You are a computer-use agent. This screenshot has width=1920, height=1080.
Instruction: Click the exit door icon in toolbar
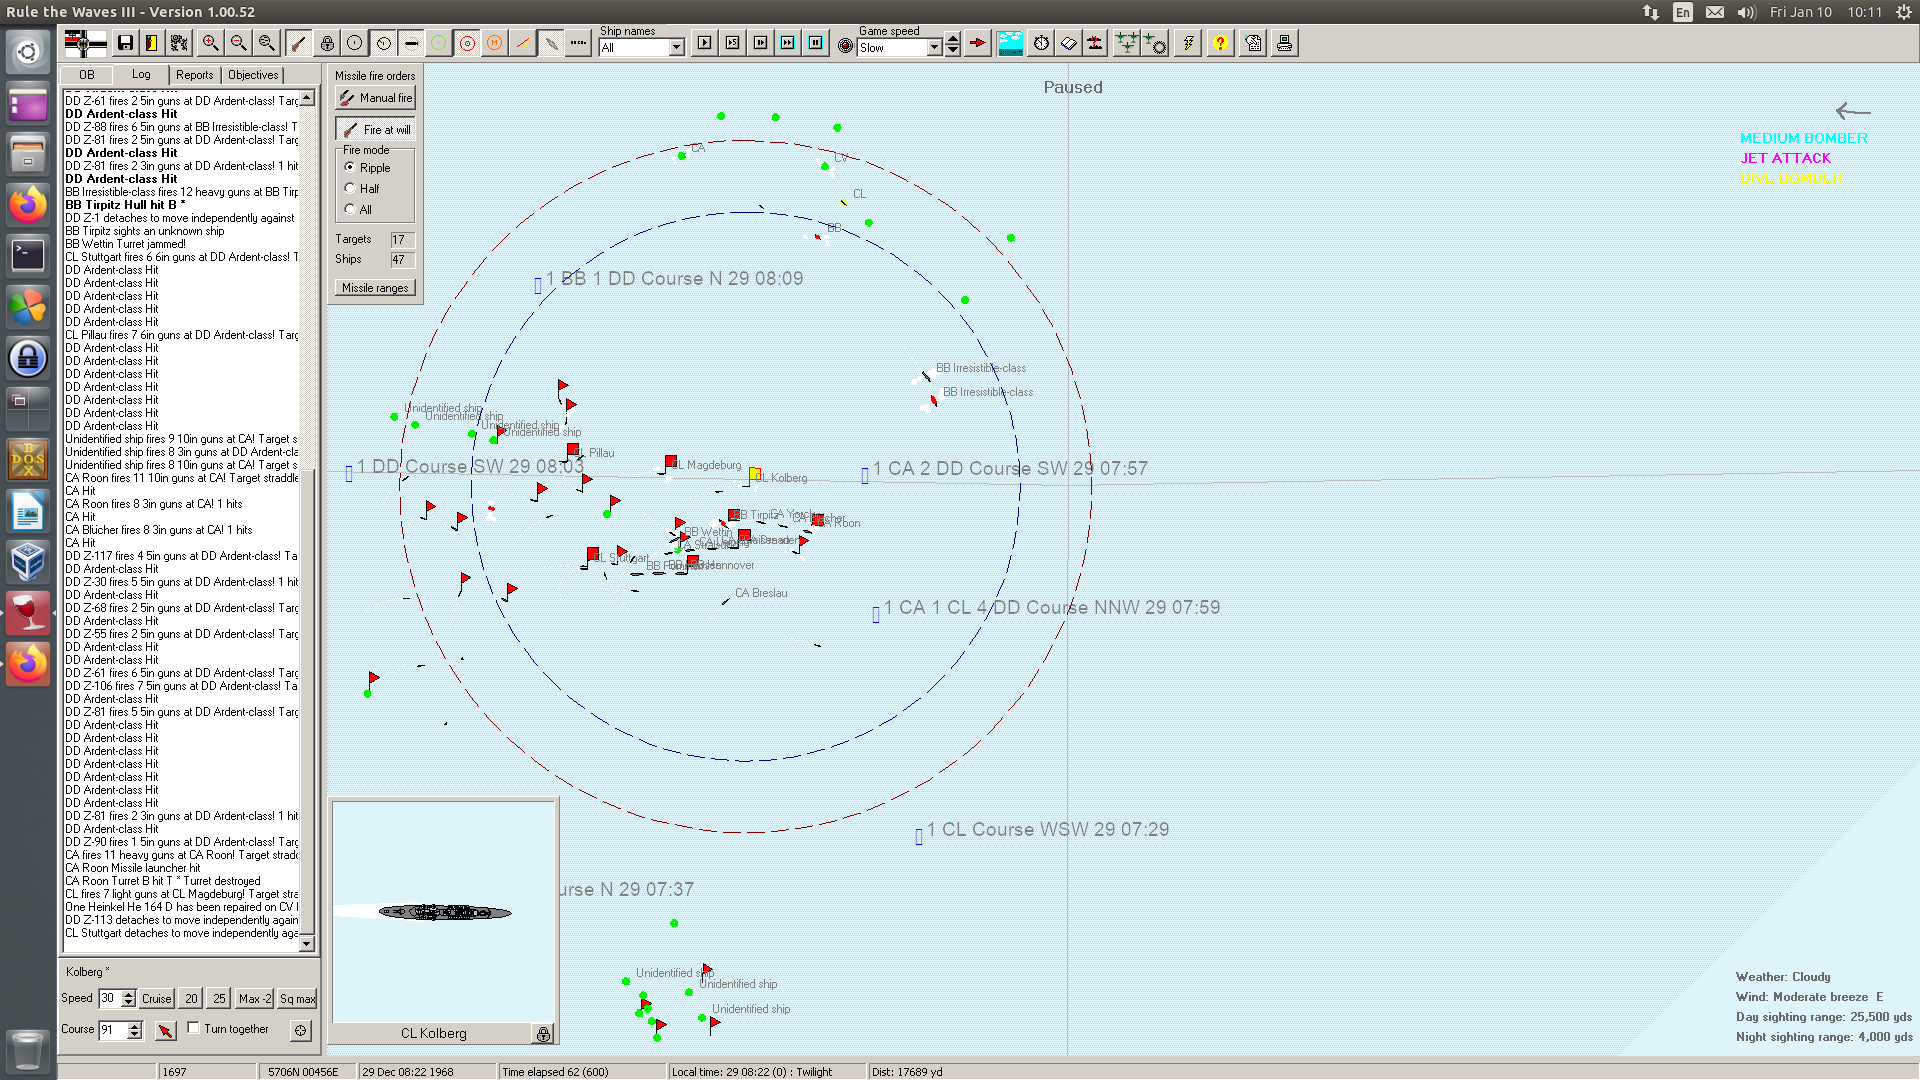click(151, 43)
